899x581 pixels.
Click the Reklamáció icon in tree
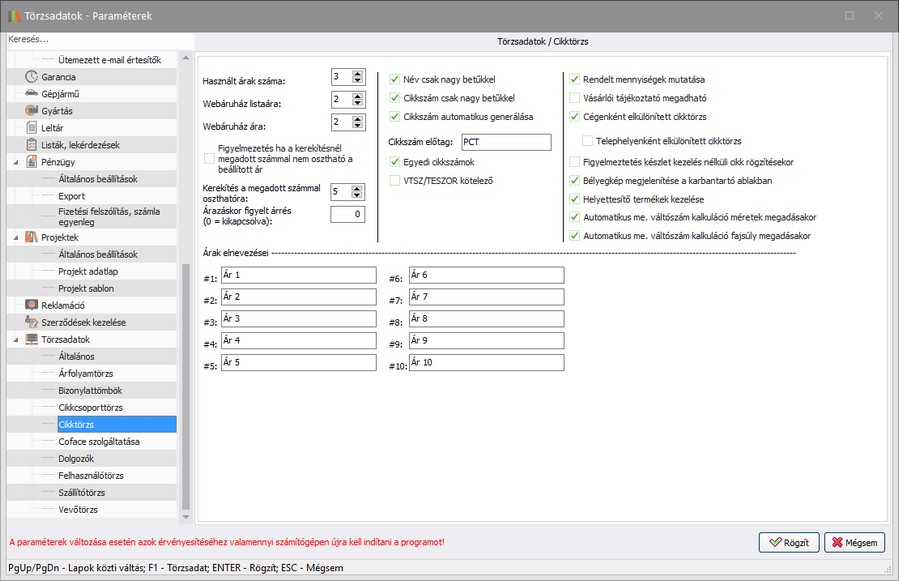coord(32,305)
